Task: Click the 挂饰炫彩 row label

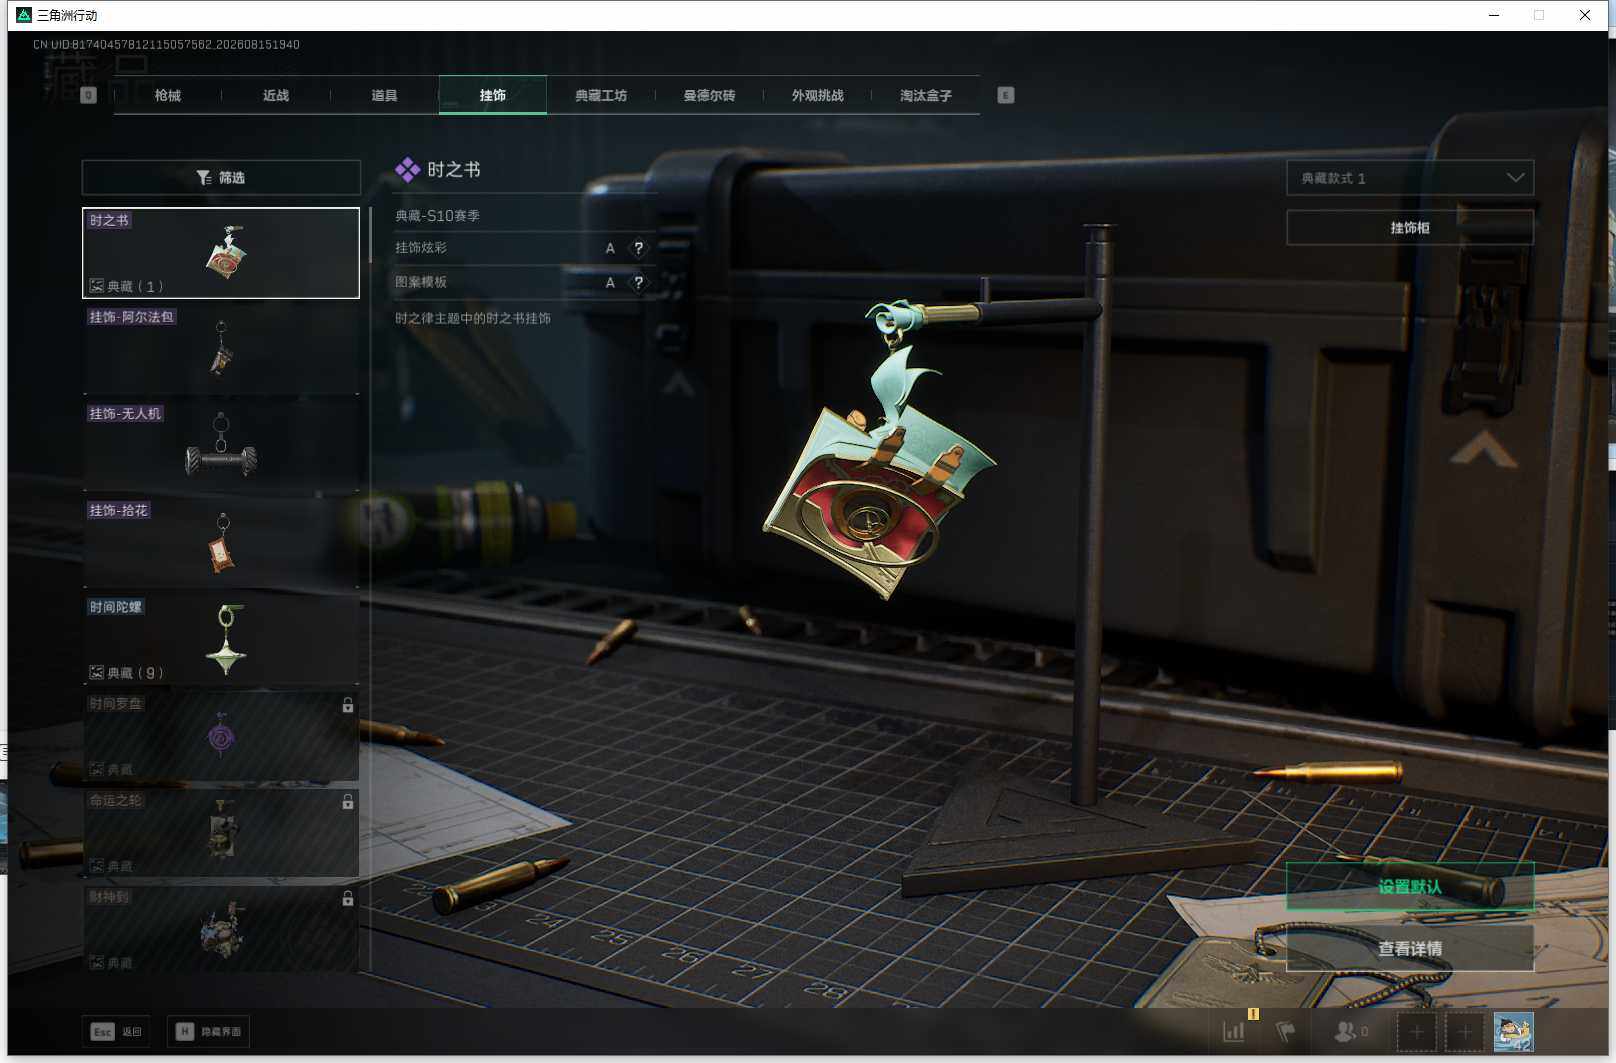Action: click(x=421, y=248)
